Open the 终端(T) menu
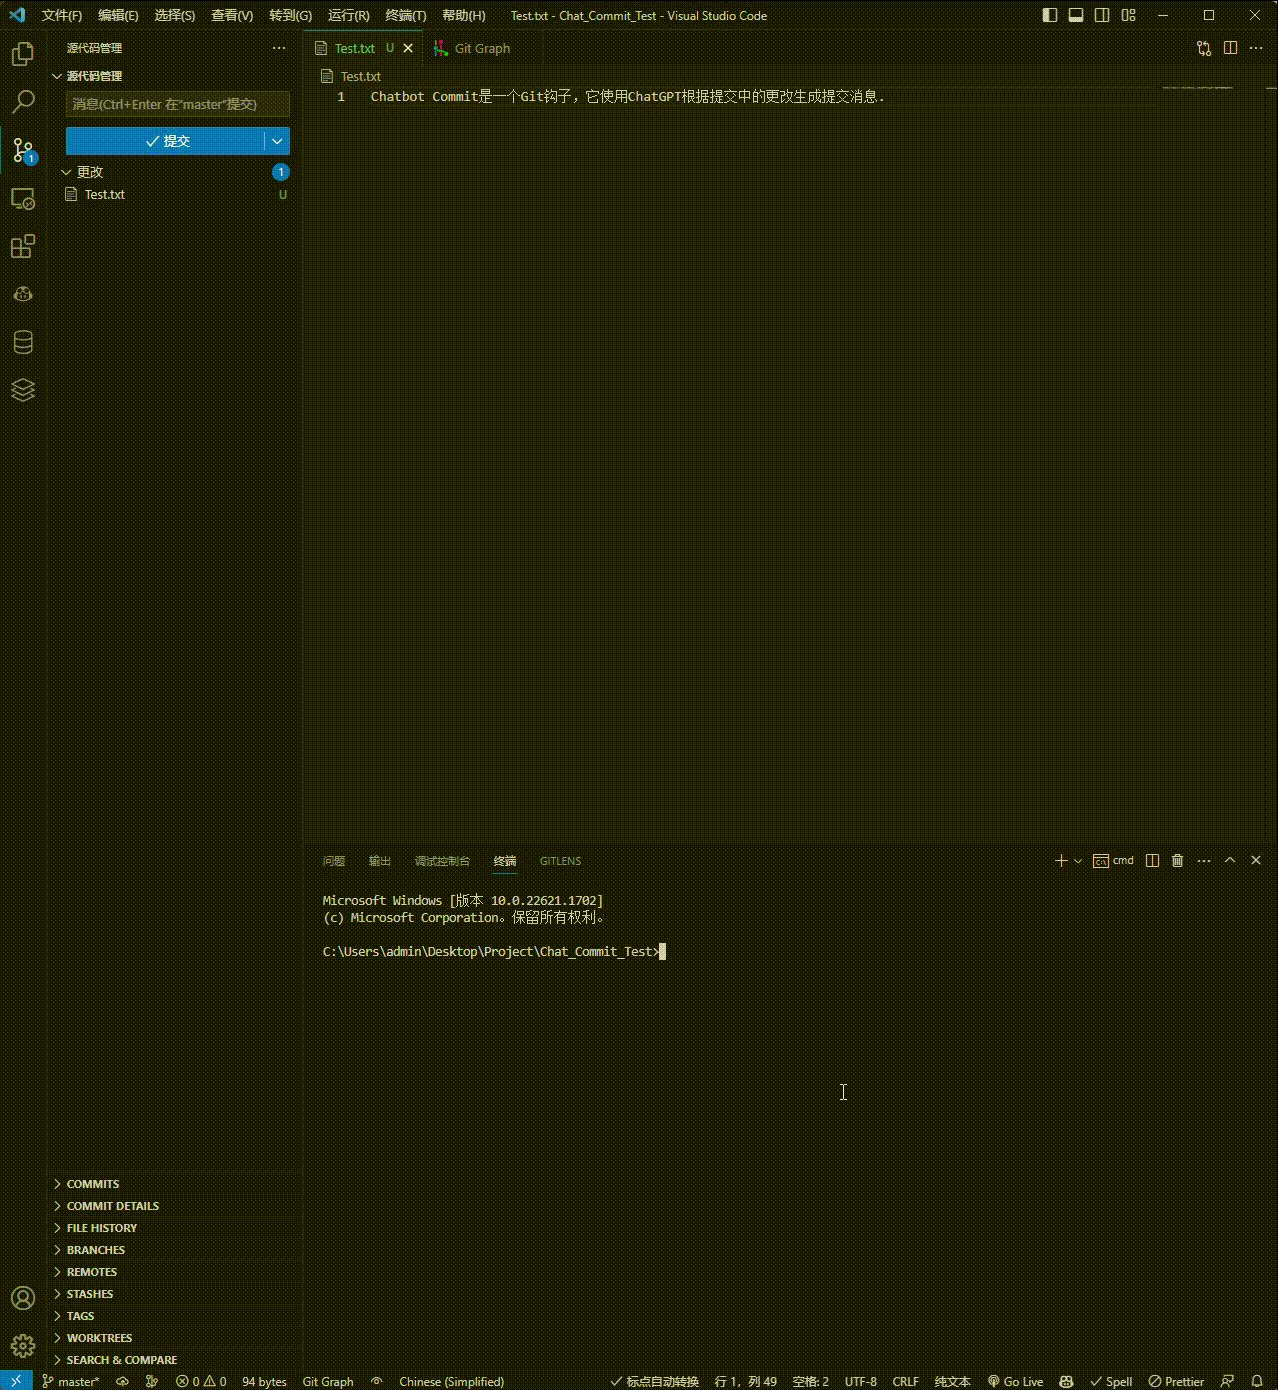Image resolution: width=1278 pixels, height=1390 pixels. click(405, 16)
